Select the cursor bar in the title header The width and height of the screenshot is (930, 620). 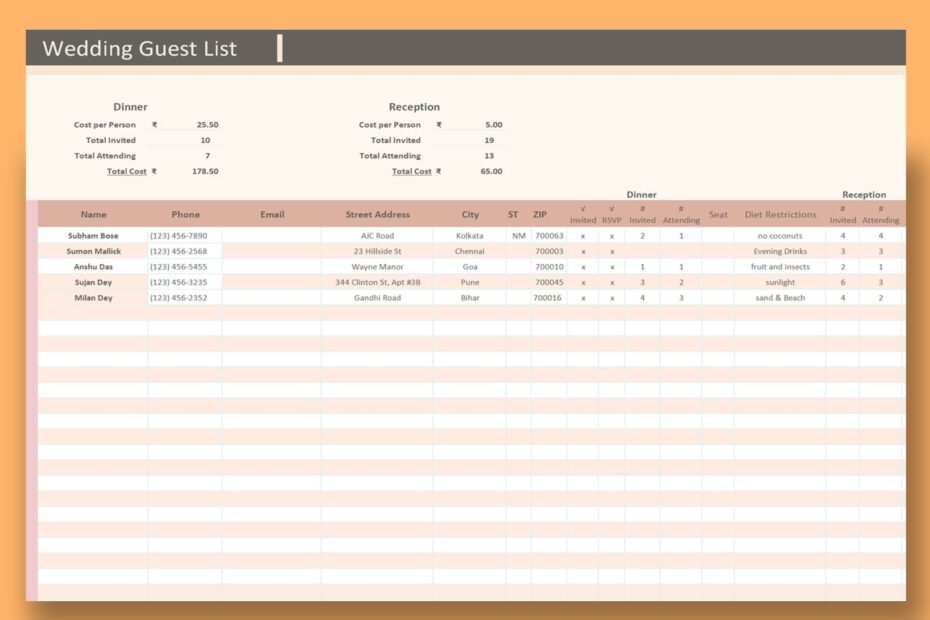(281, 47)
